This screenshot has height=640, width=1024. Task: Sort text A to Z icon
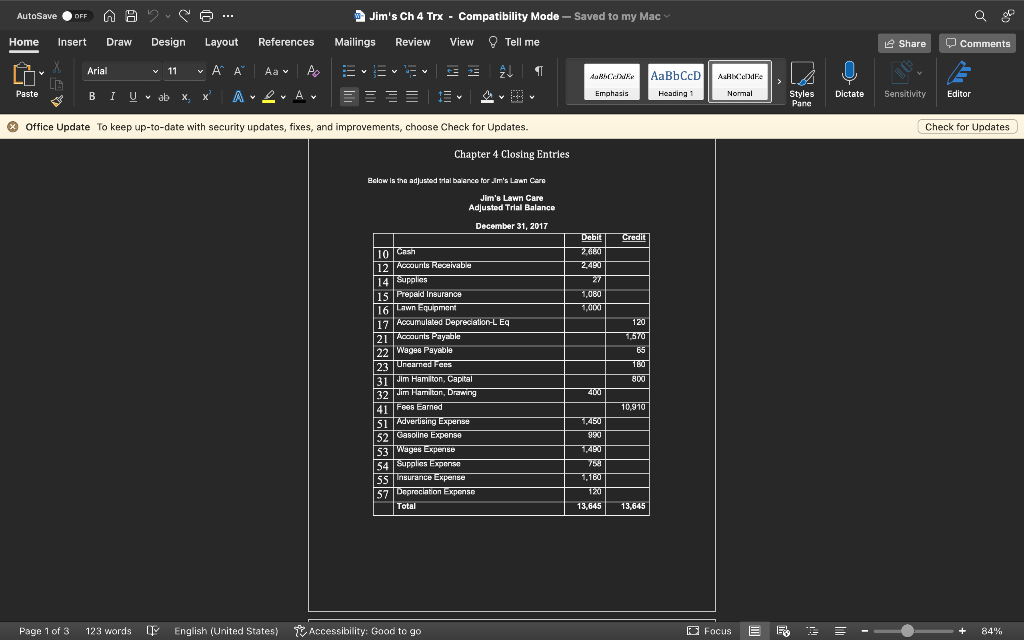coord(506,71)
